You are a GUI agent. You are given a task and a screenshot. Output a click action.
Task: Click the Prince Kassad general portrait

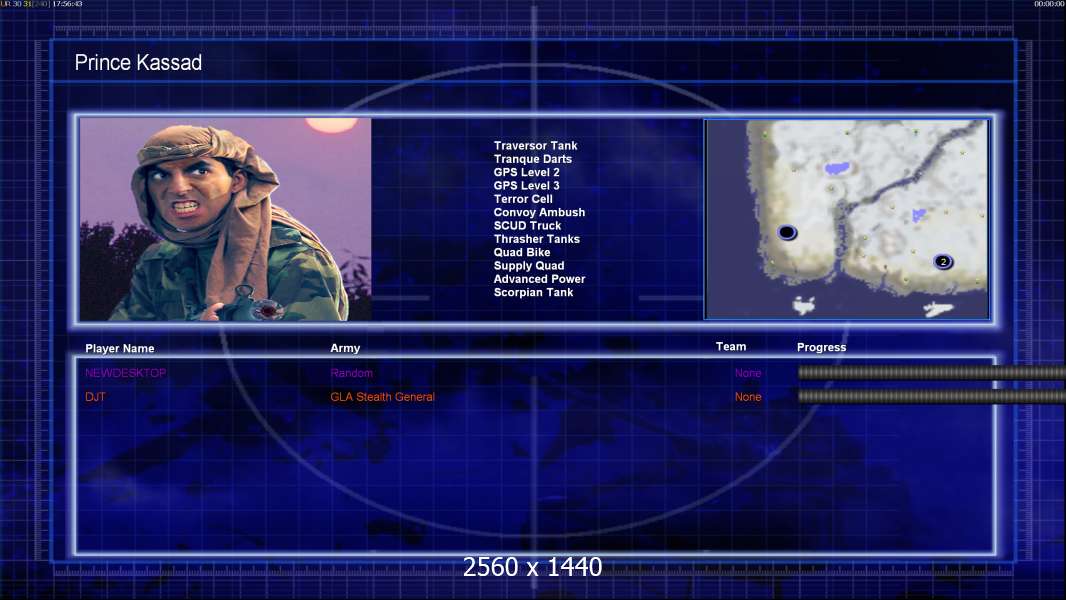pos(226,219)
